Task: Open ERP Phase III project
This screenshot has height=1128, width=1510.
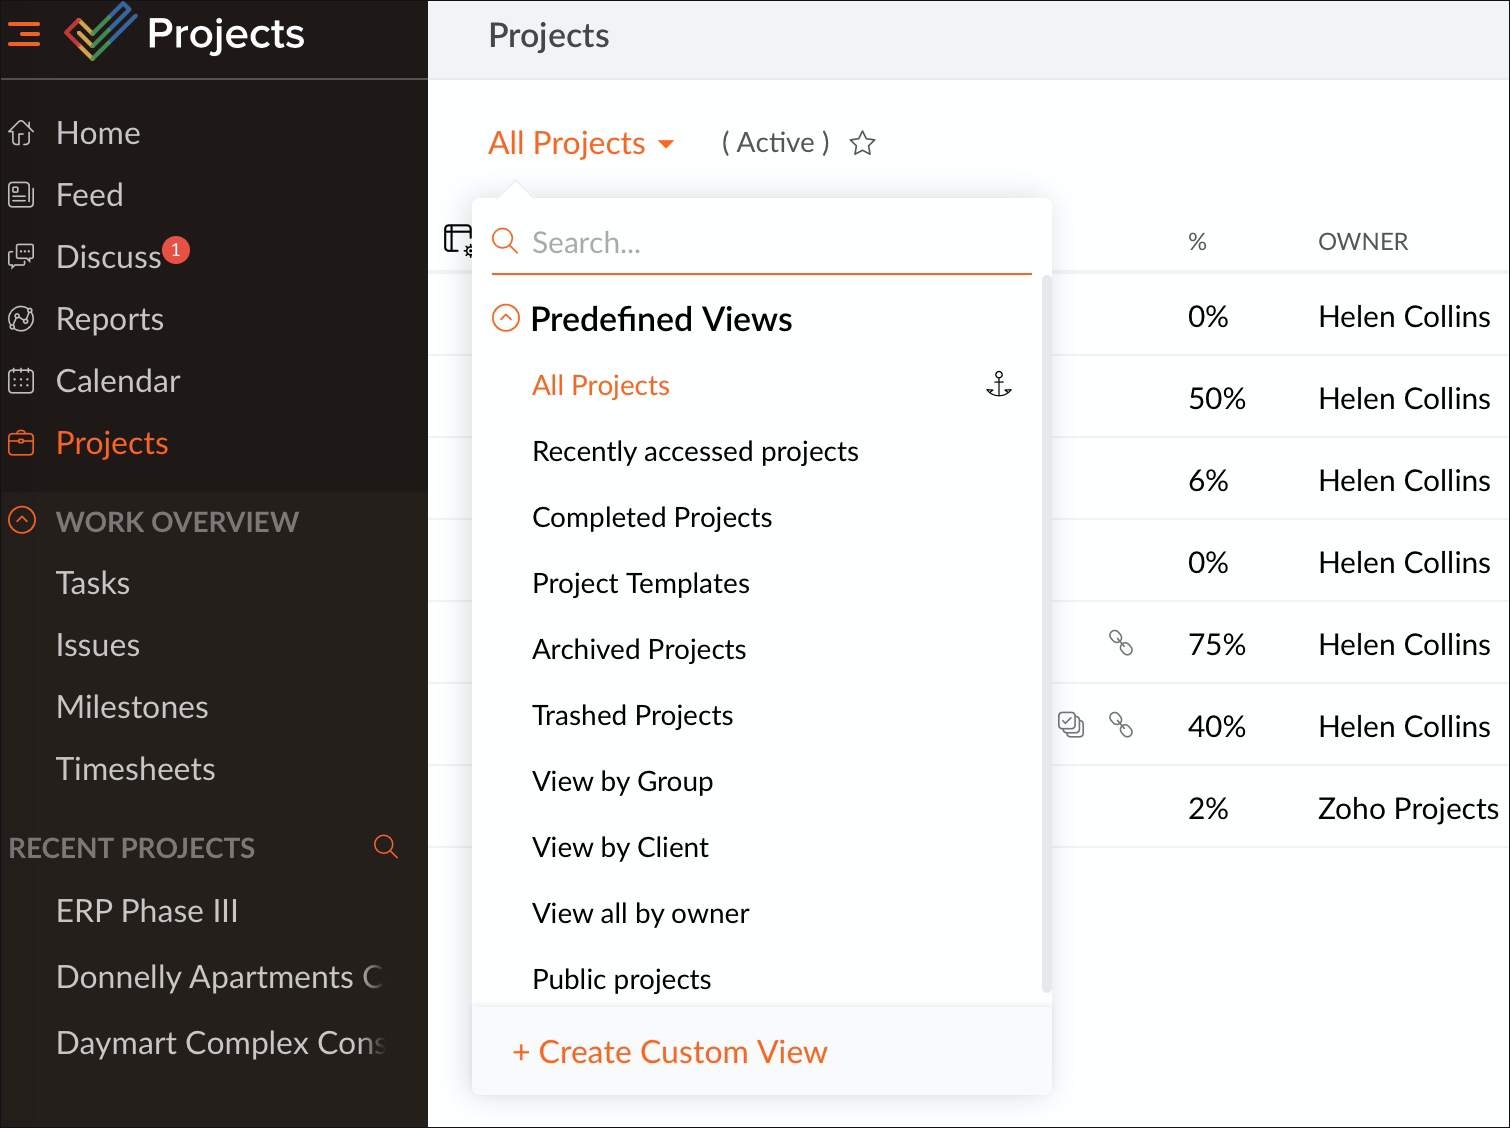Action: tap(147, 911)
